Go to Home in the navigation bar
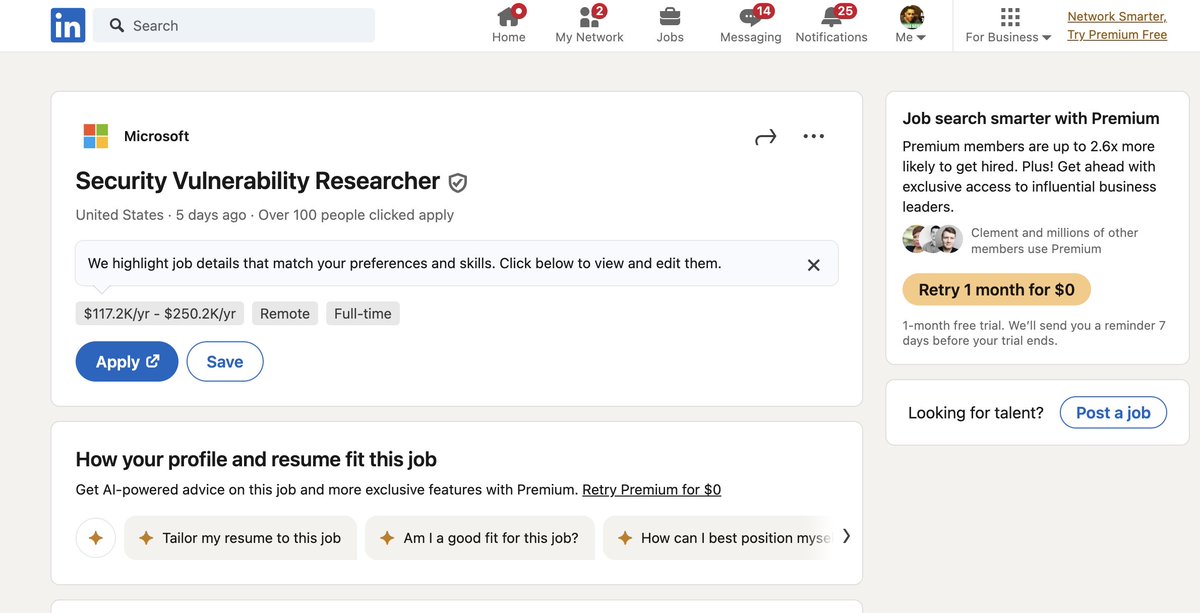1200x613 pixels. coord(509,25)
